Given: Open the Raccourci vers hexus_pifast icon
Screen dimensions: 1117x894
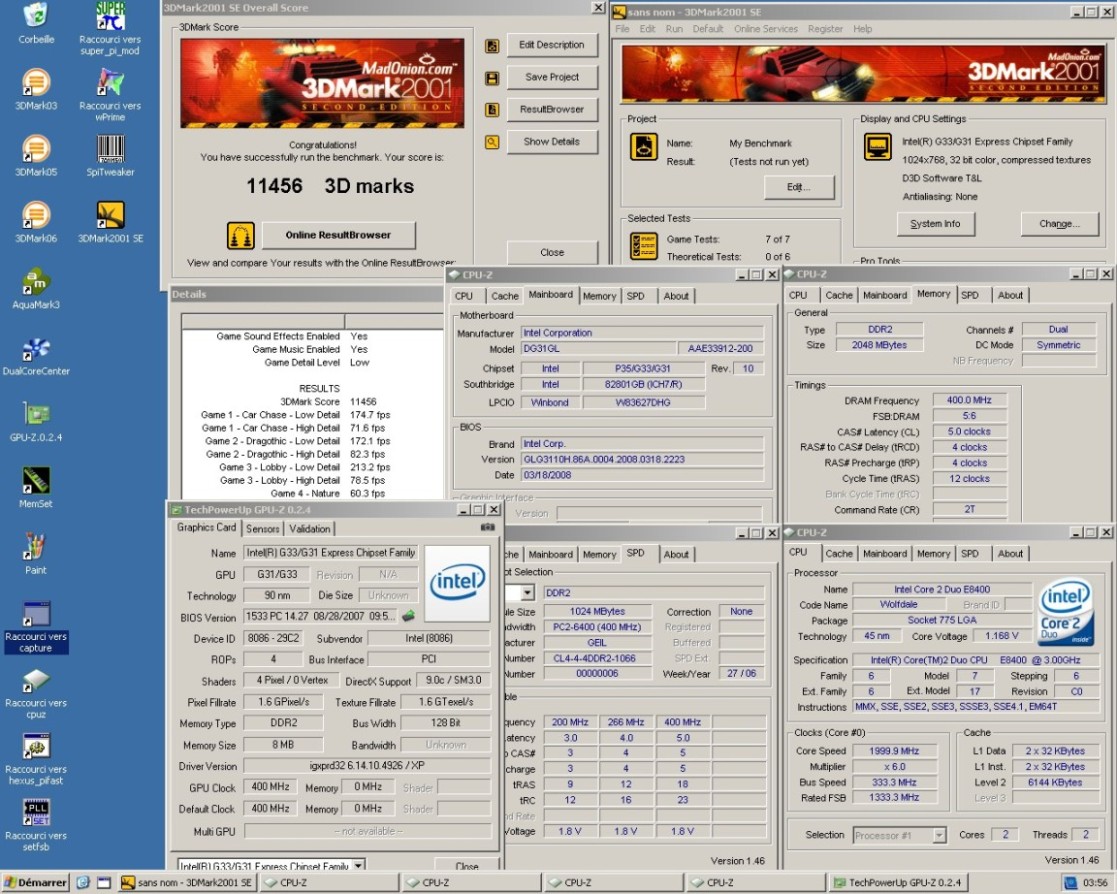Looking at the screenshot, I should [x=36, y=746].
